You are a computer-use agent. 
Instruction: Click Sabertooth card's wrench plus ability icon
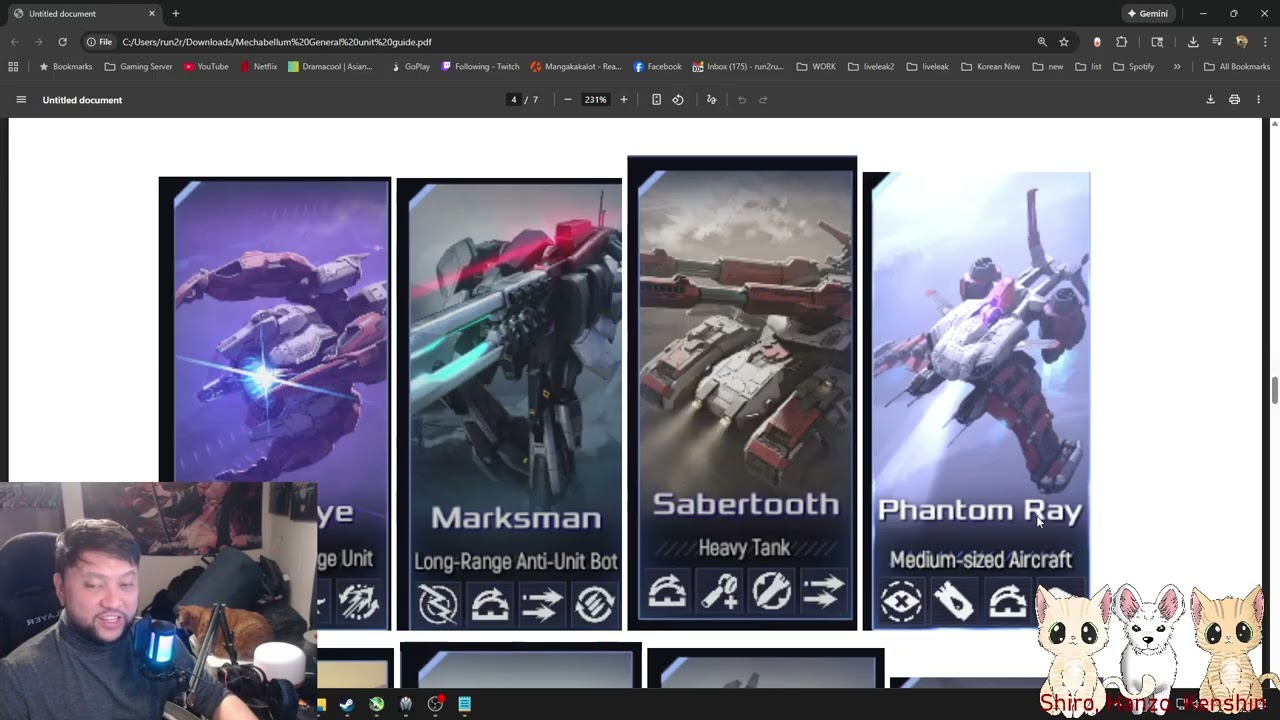tap(719, 592)
